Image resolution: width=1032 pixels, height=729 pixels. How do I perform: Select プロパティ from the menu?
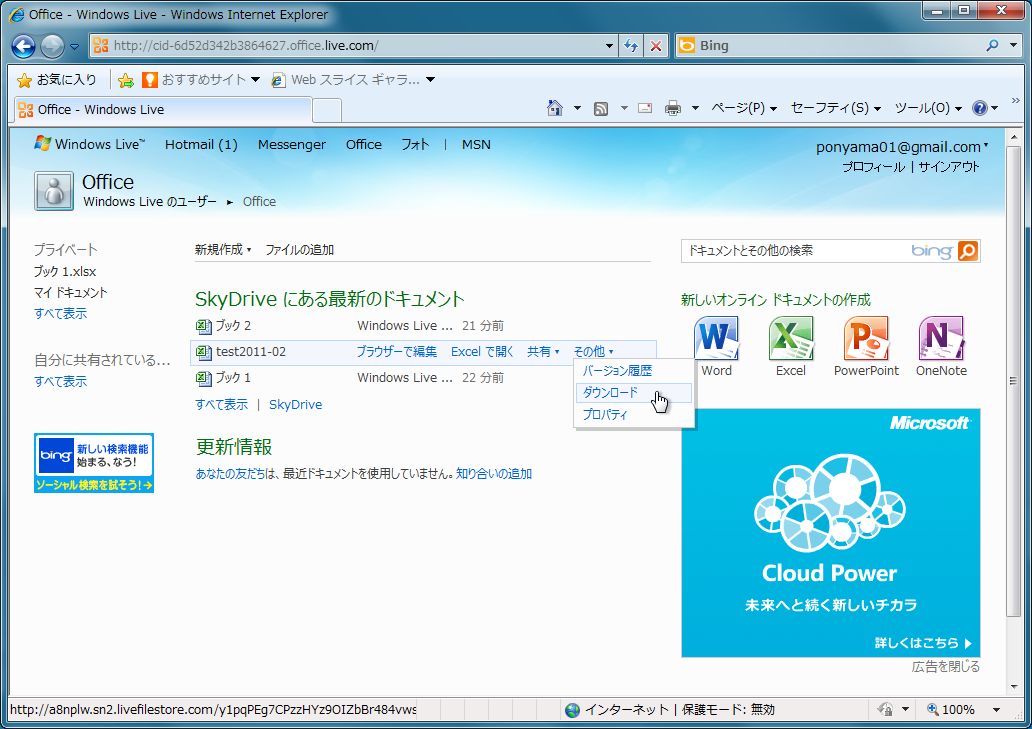605,415
